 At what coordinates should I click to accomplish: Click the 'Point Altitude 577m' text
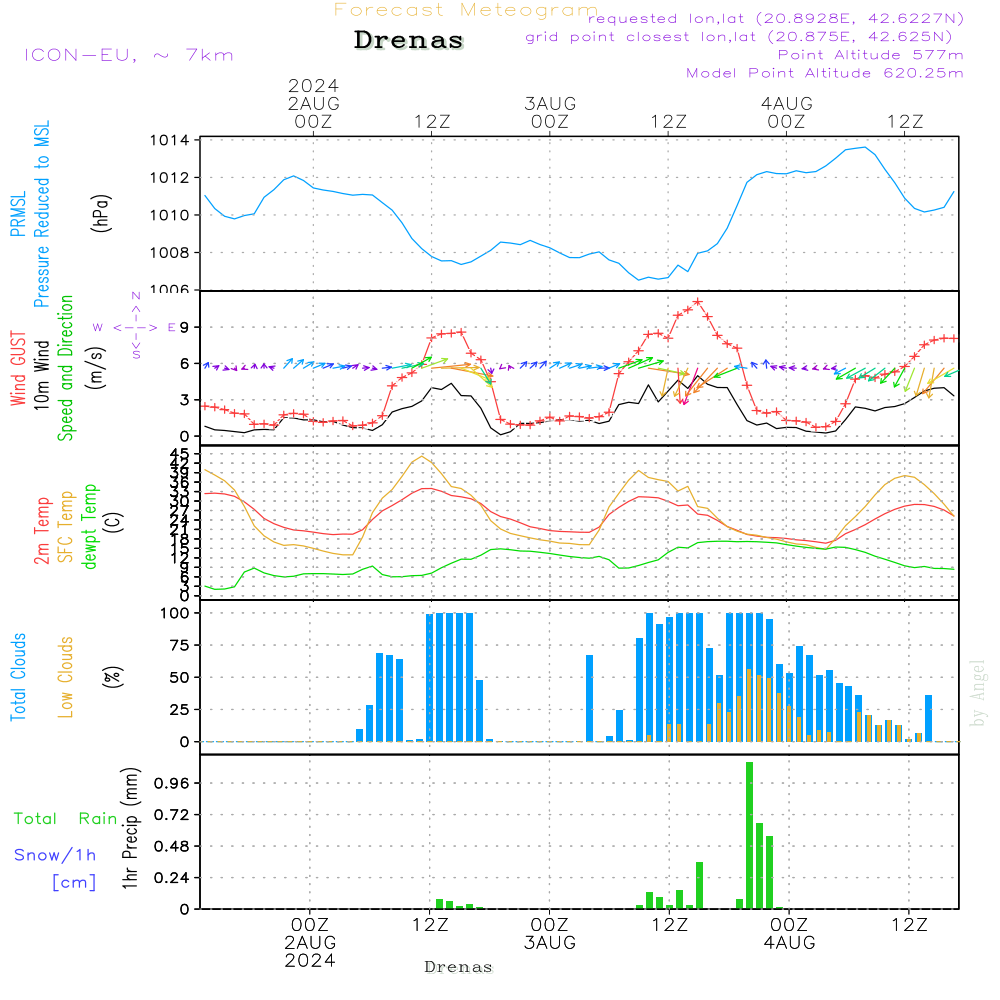tap(870, 55)
